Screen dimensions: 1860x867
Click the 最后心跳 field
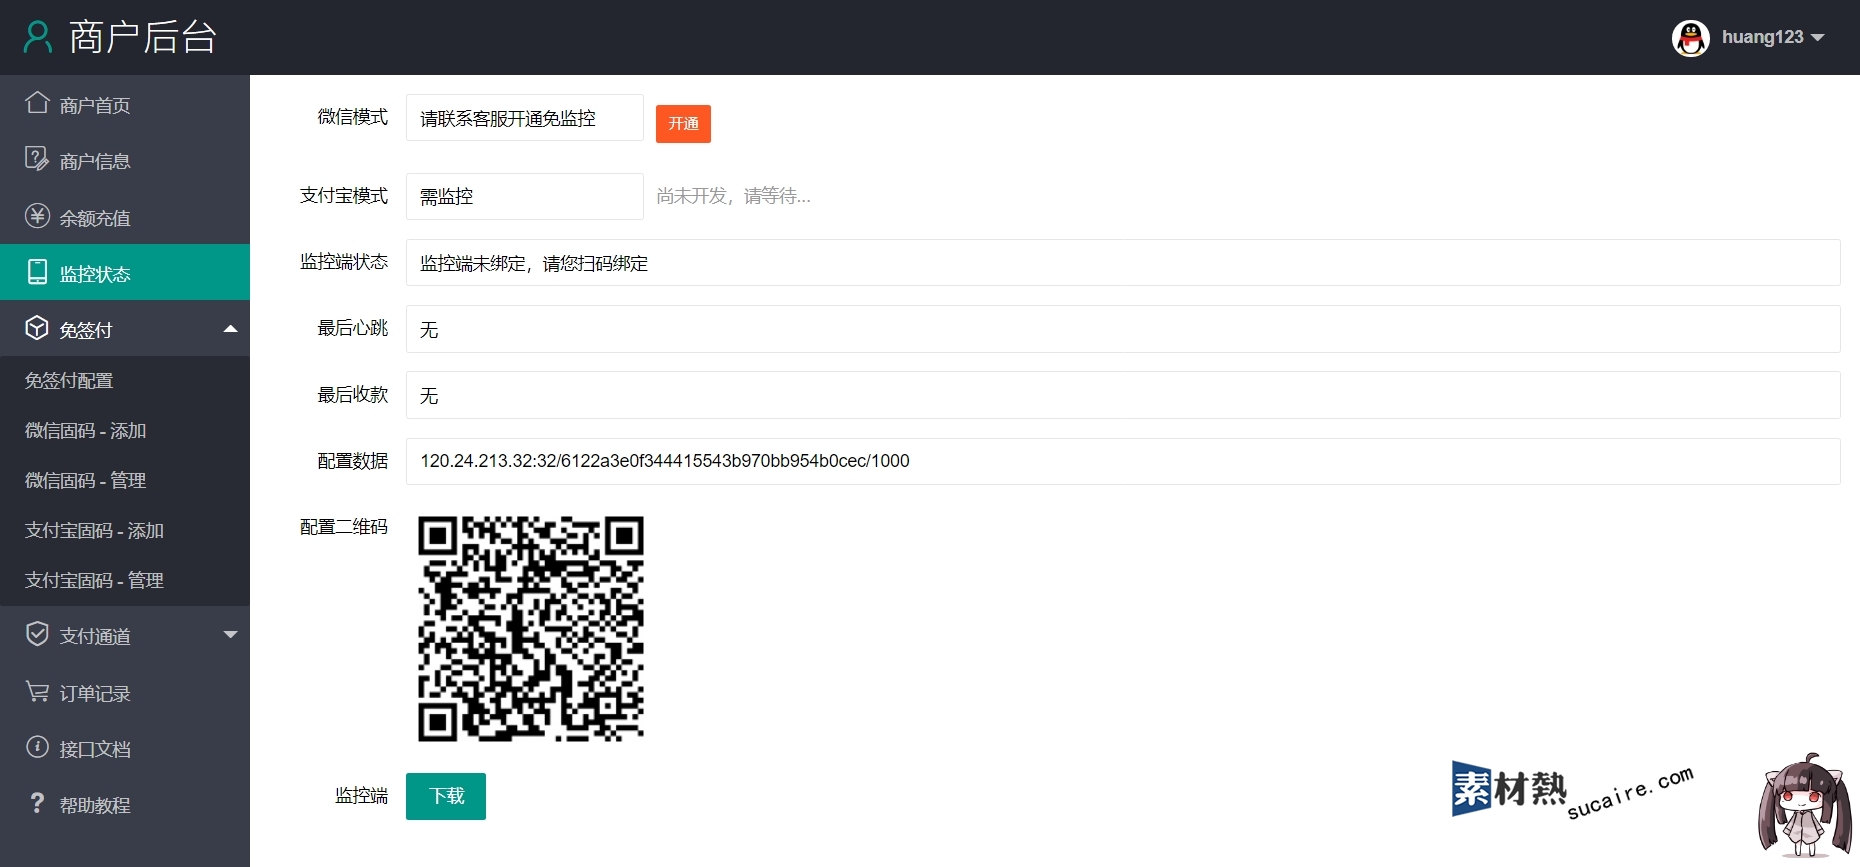point(1123,329)
